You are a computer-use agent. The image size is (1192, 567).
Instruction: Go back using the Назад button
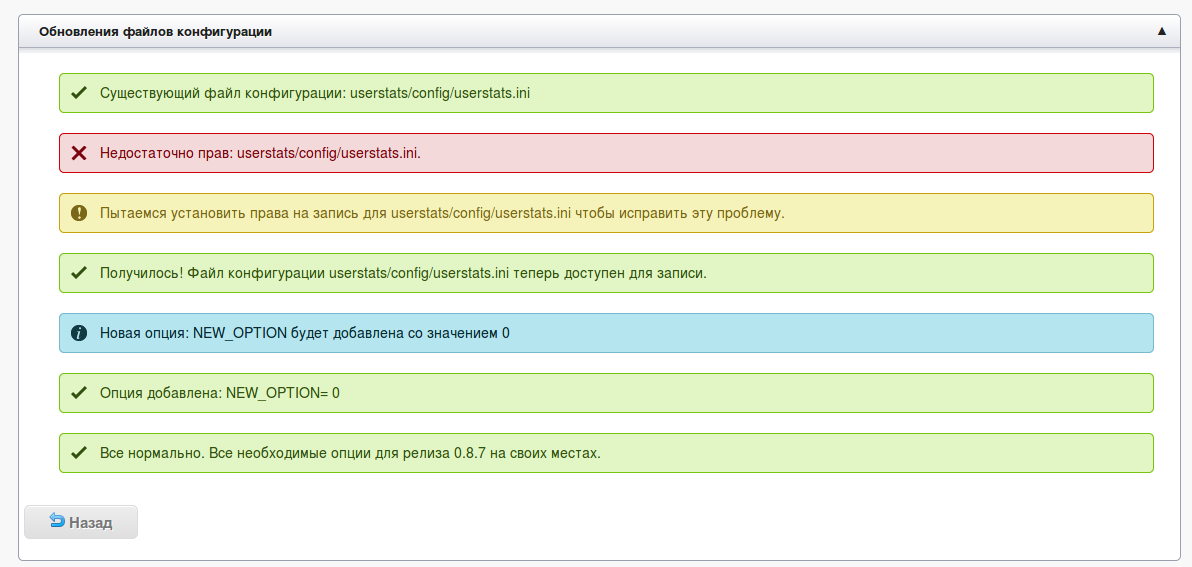click(81, 522)
